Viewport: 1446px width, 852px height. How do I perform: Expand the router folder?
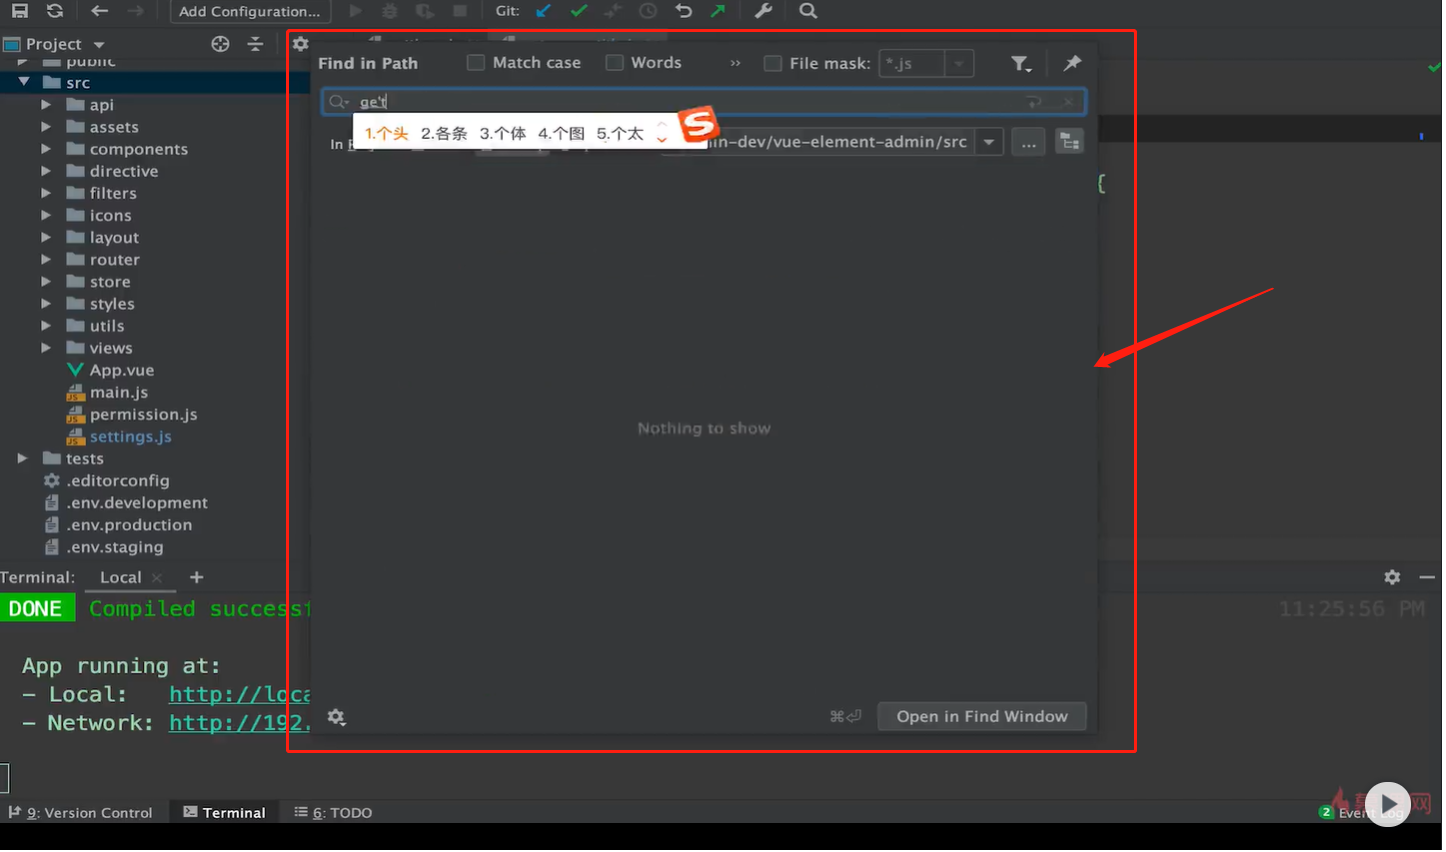(x=46, y=260)
